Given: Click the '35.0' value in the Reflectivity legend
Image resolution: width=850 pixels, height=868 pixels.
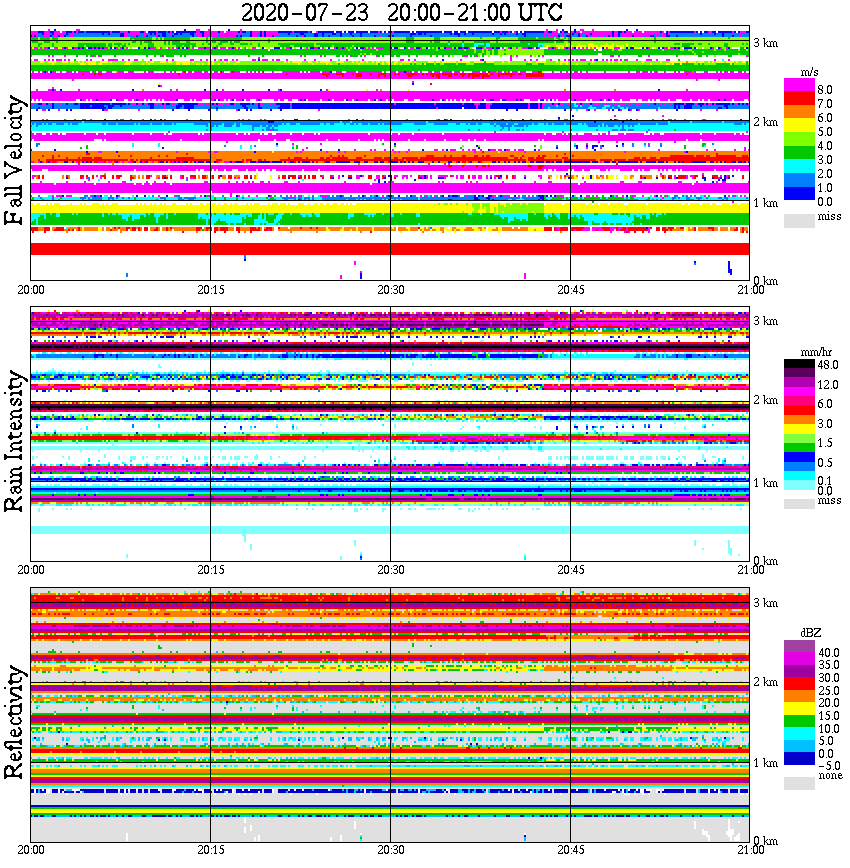Looking at the screenshot, I should (x=829, y=665).
